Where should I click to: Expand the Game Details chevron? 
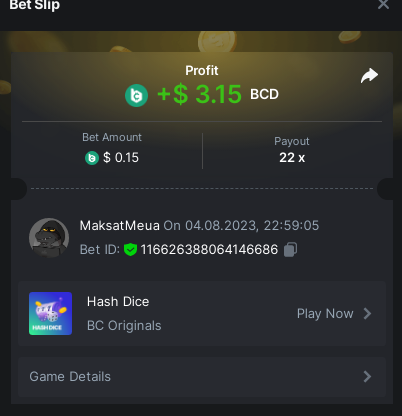tap(367, 377)
